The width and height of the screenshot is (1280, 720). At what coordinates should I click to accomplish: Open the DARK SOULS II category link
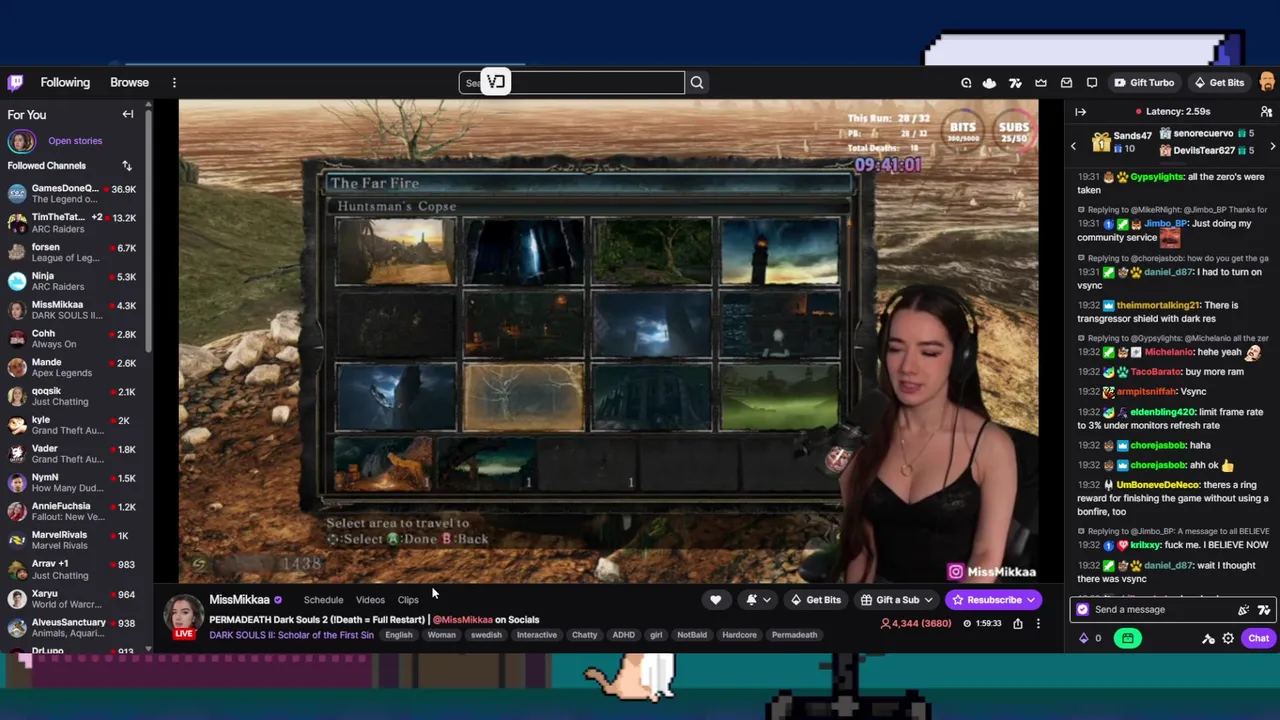point(291,635)
